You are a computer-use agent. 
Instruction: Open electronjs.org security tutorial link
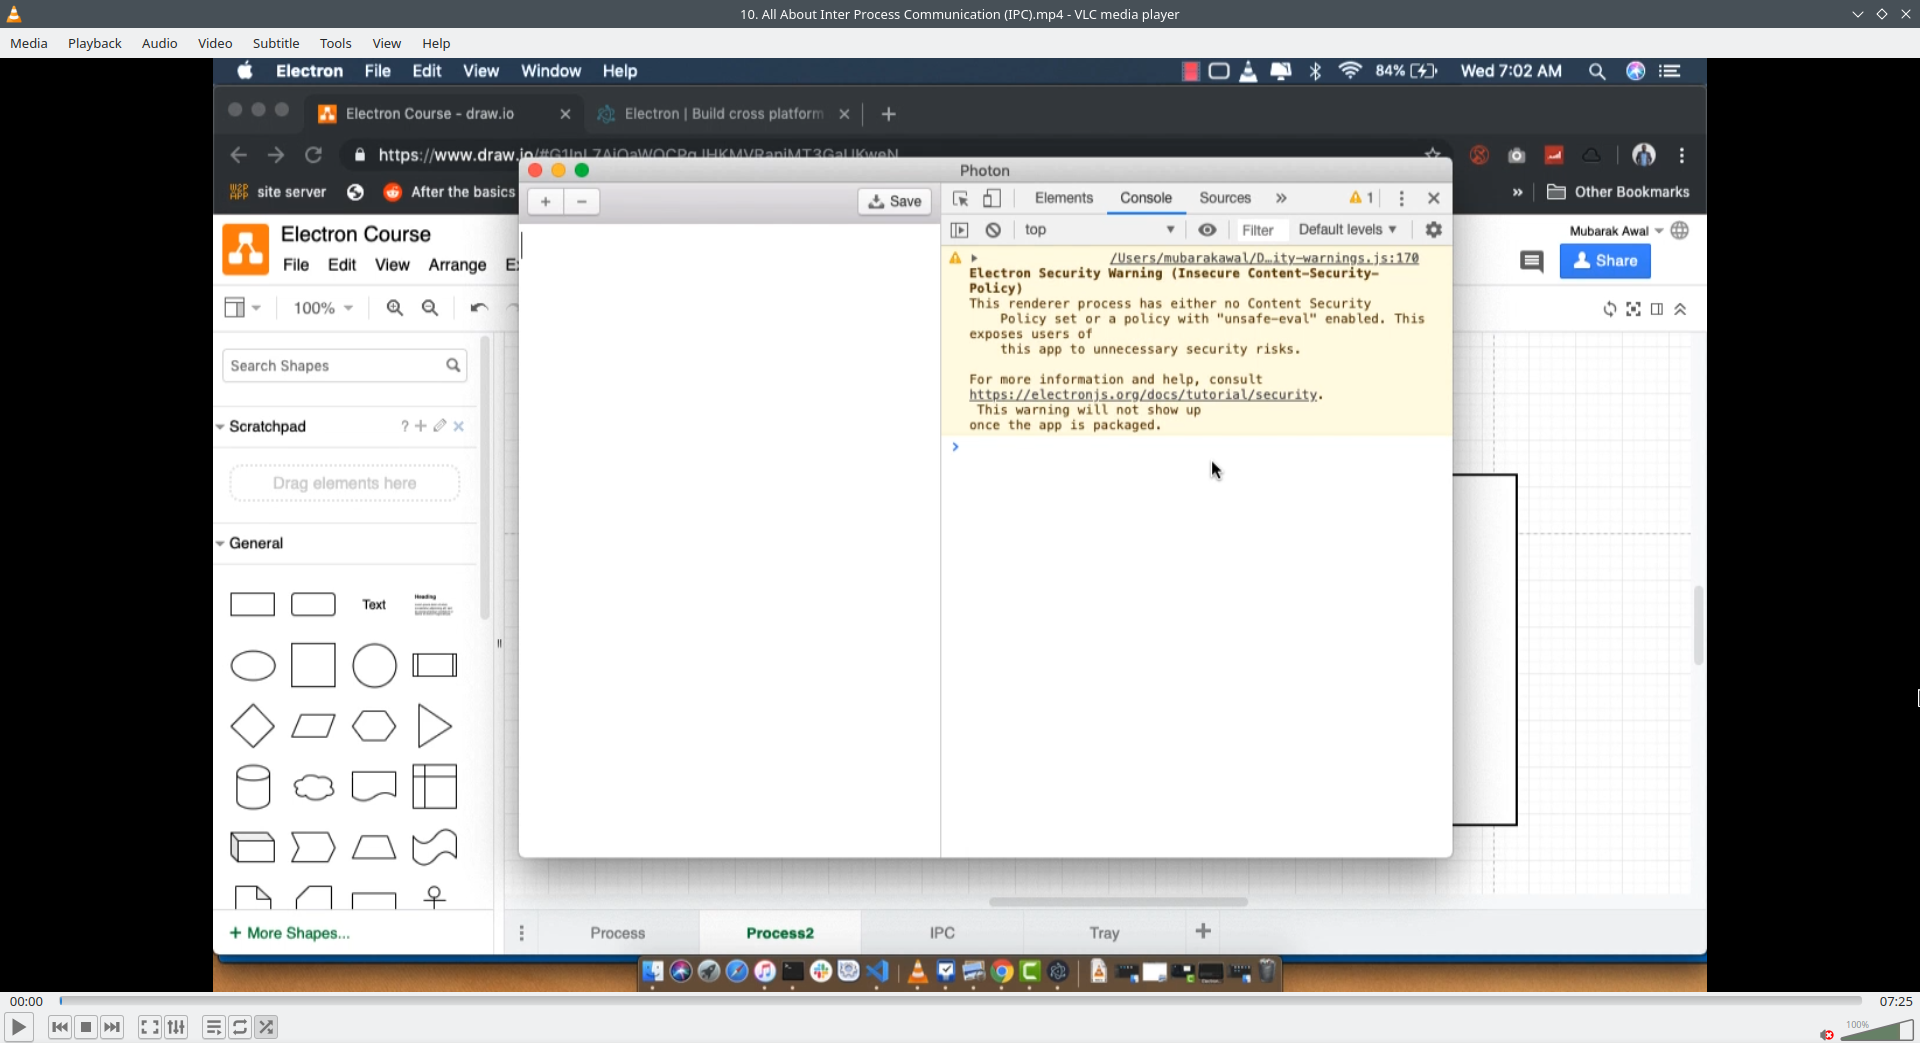point(1143,395)
